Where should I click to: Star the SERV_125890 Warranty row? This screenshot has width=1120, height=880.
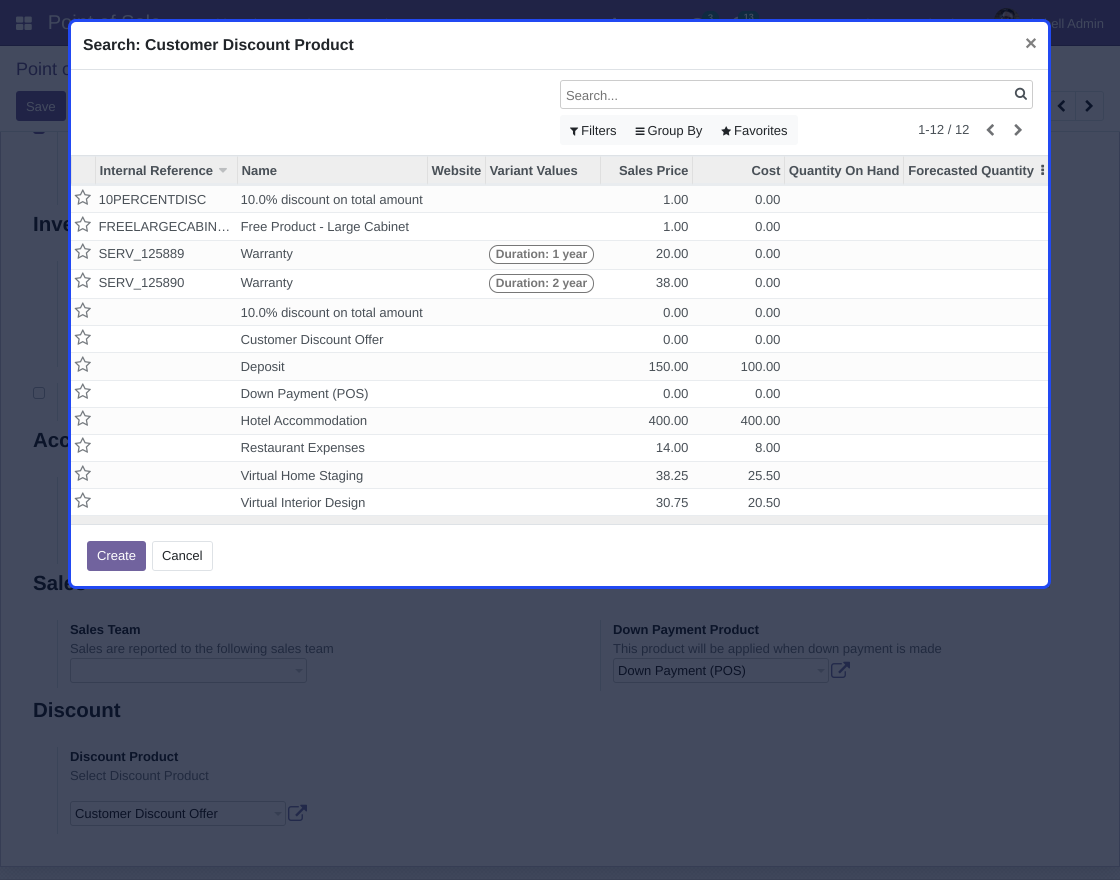click(x=83, y=281)
